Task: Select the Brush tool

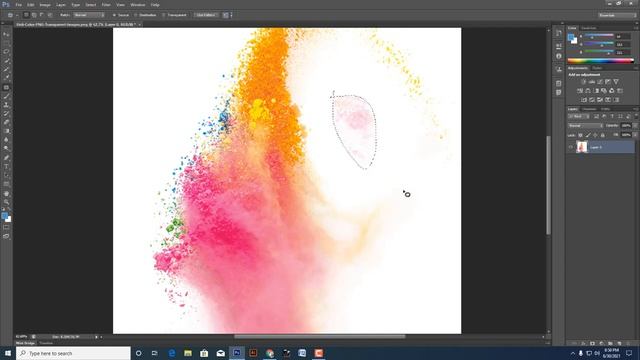Action: point(6,96)
